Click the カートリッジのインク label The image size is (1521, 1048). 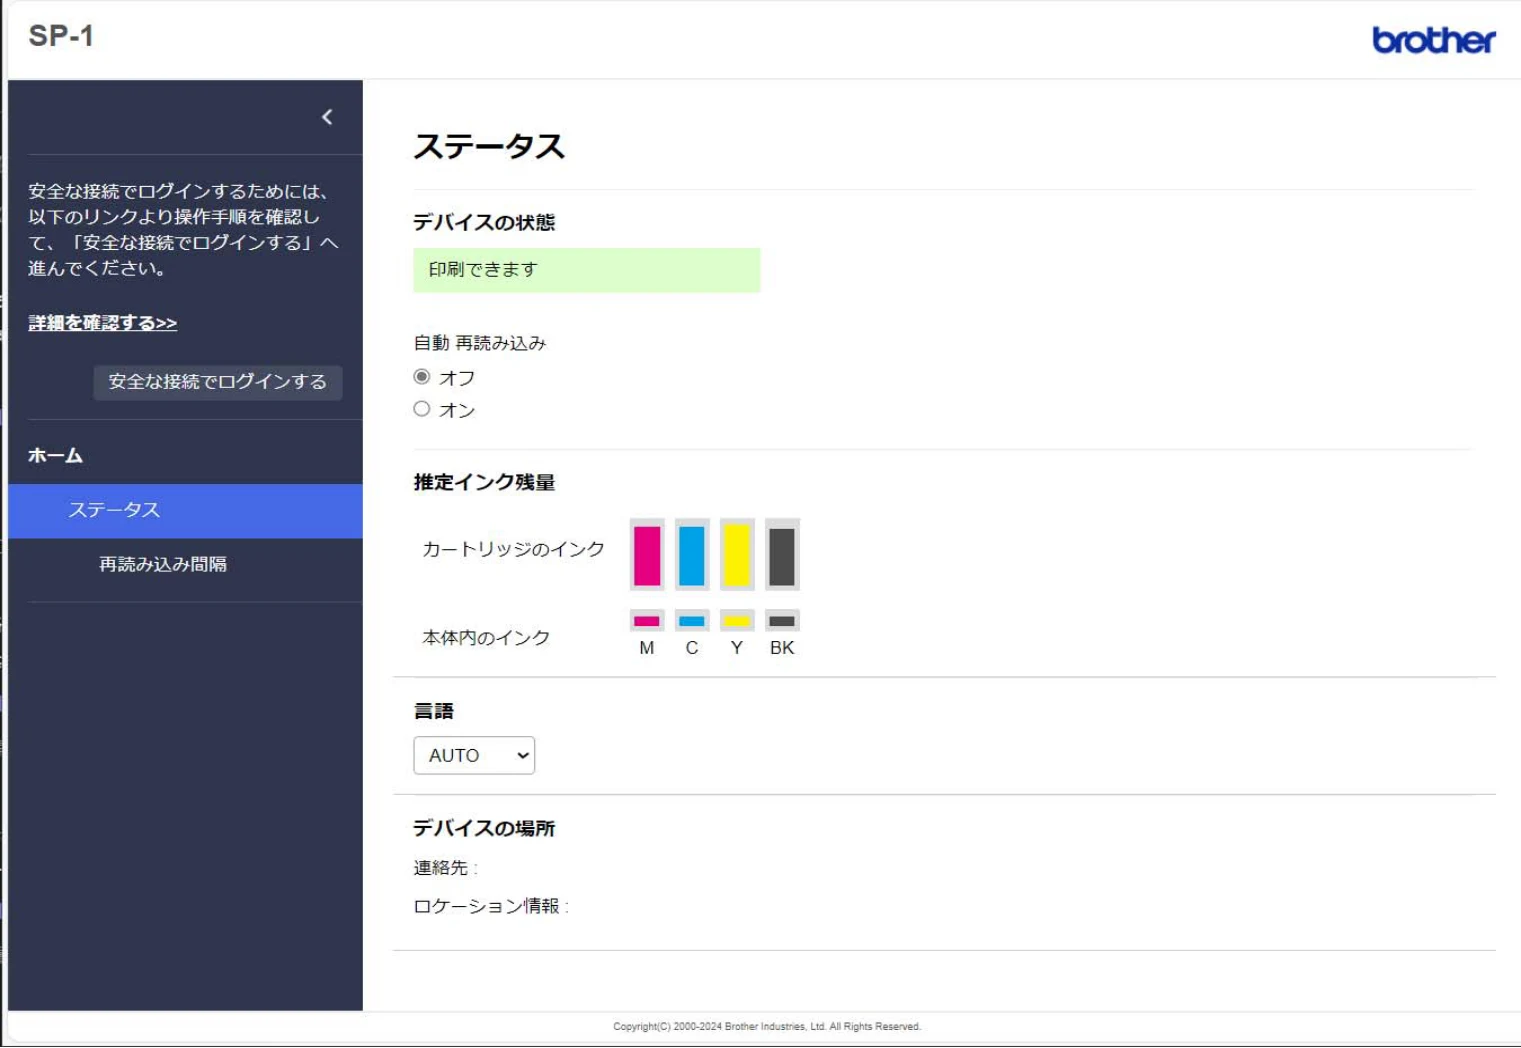[514, 549]
